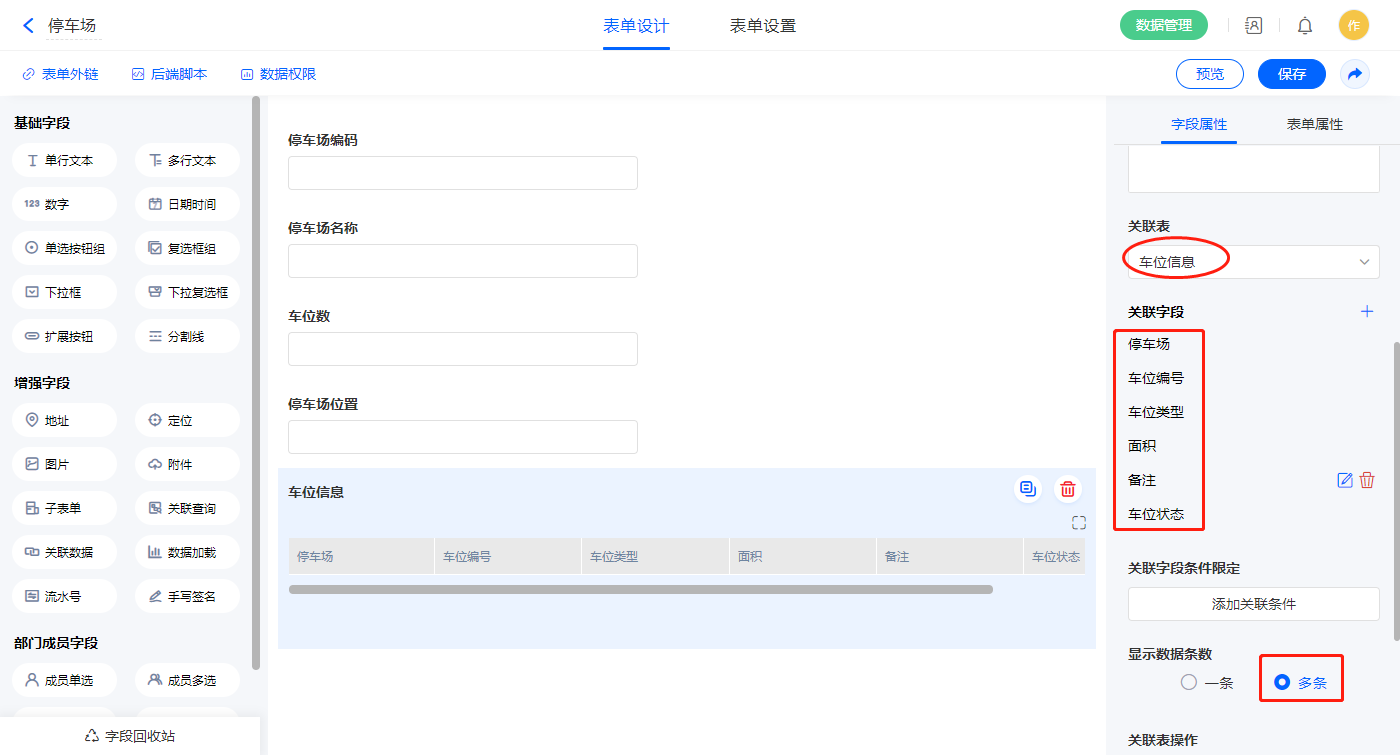Switch to 表单设置 tab

pos(762,26)
